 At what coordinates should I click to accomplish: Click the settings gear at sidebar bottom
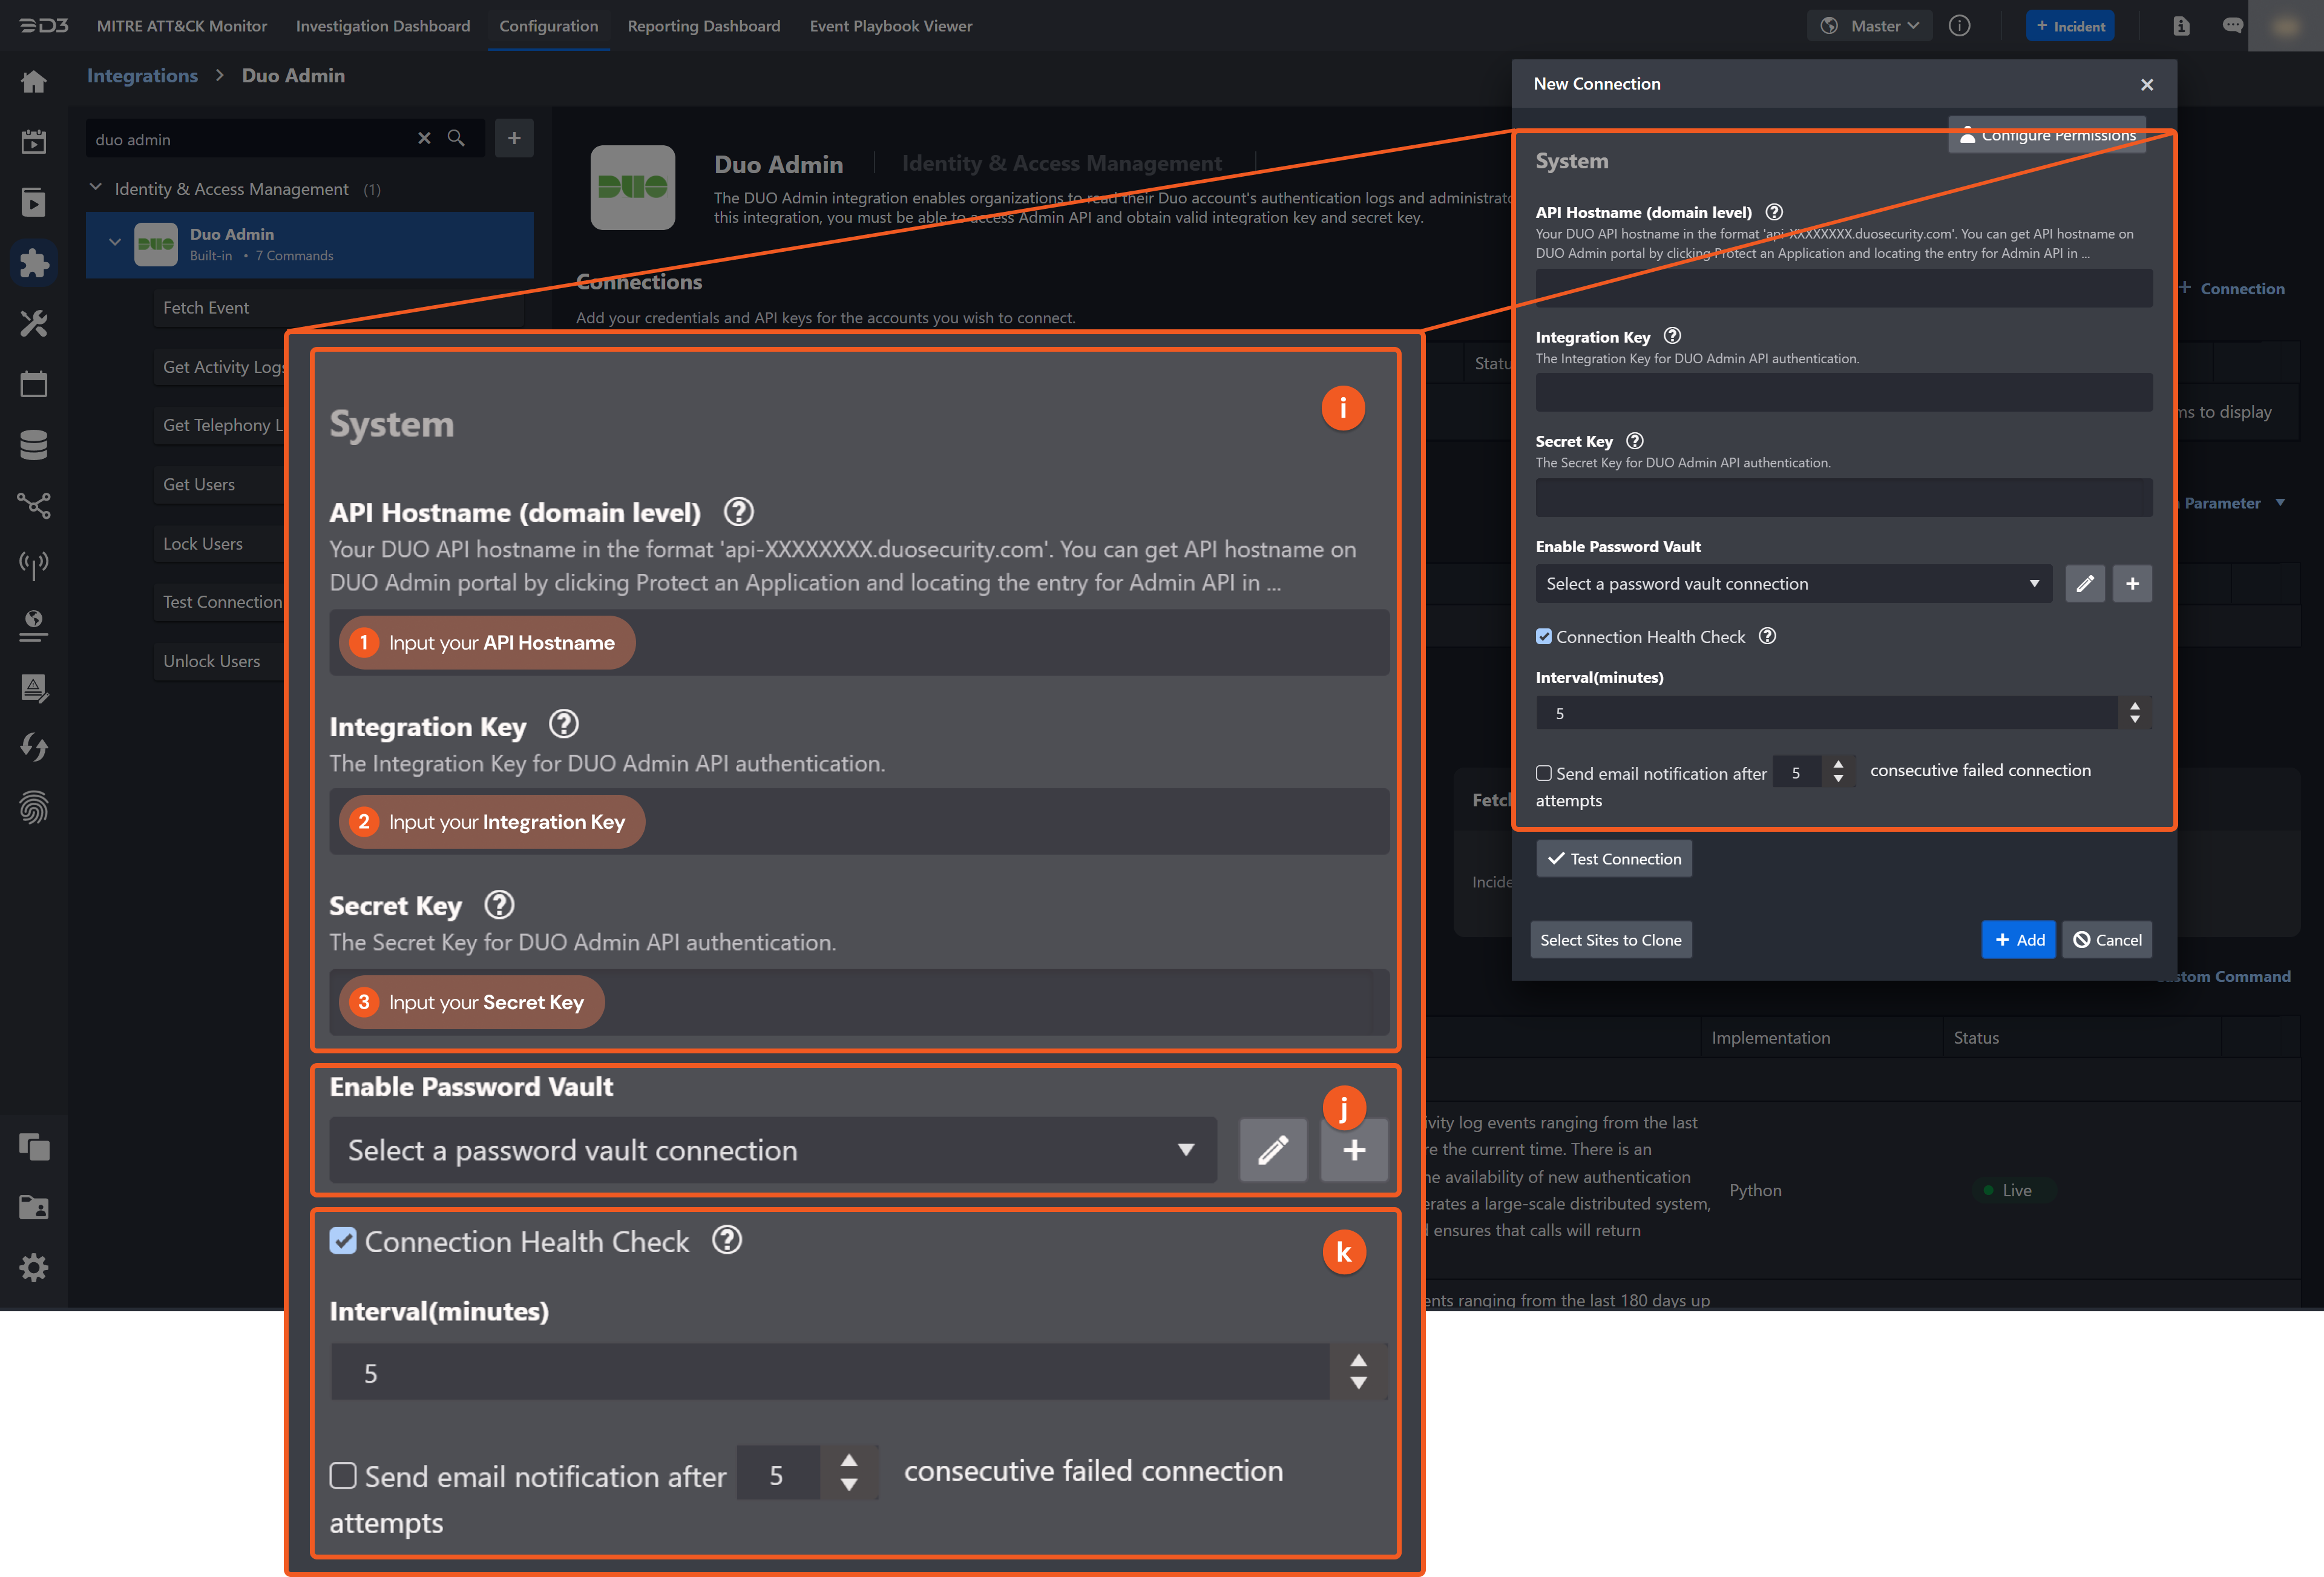click(x=34, y=1267)
